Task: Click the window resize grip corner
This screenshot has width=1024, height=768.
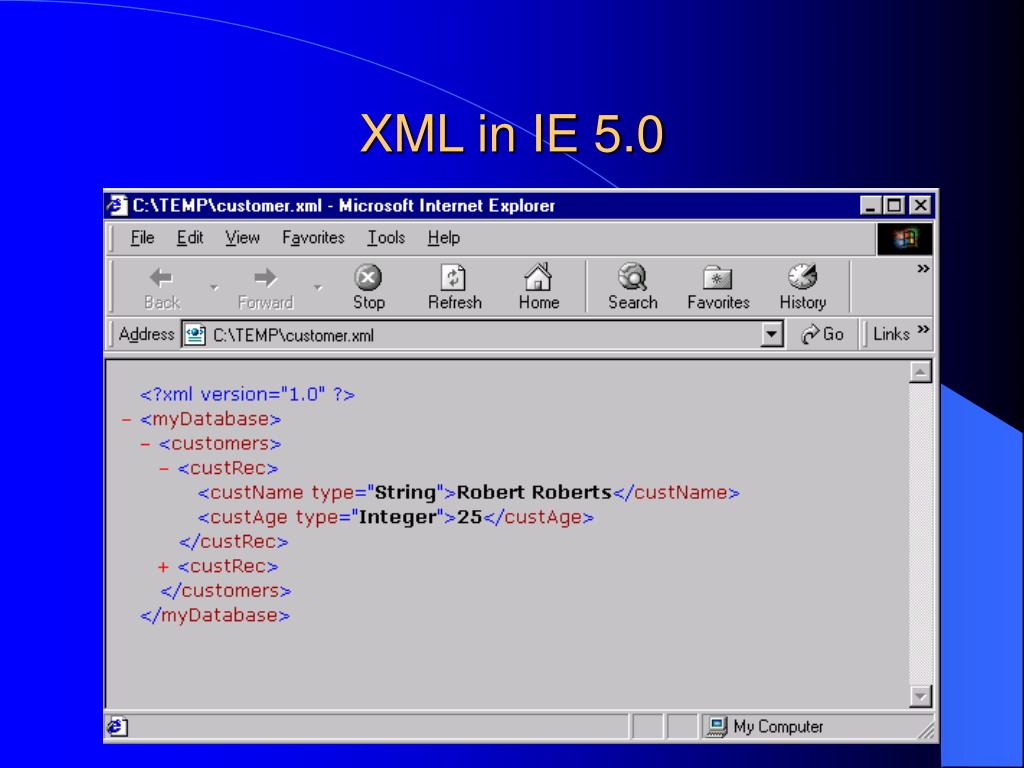Action: coord(927,730)
